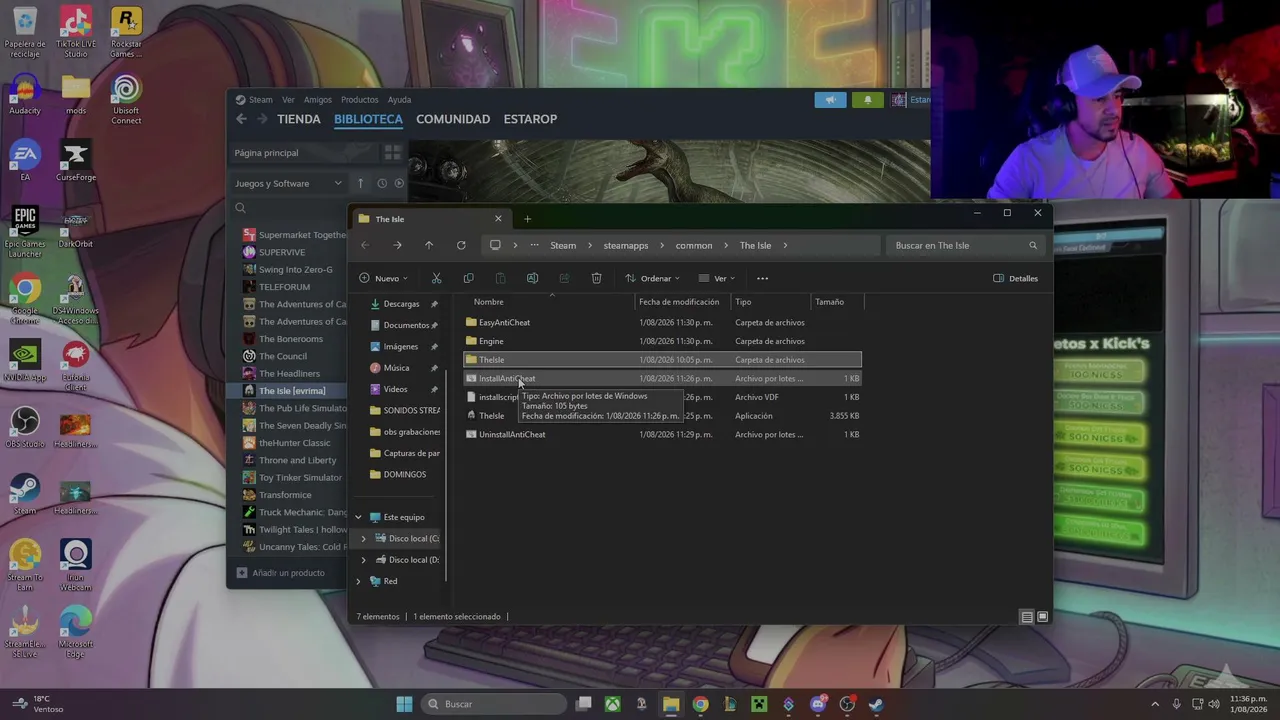
Task: Open the three-dot more options in Explorer toolbar
Action: (762, 278)
